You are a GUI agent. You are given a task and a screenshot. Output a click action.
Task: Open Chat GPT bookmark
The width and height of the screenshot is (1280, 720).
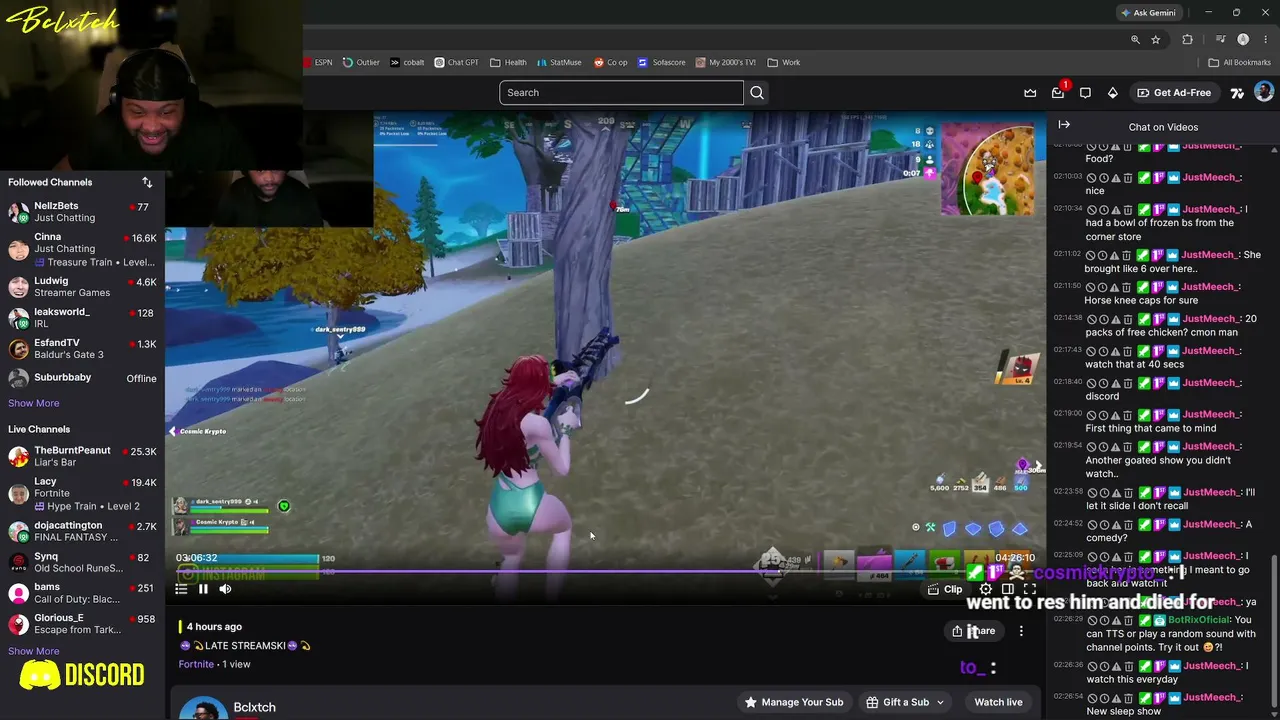(x=456, y=62)
